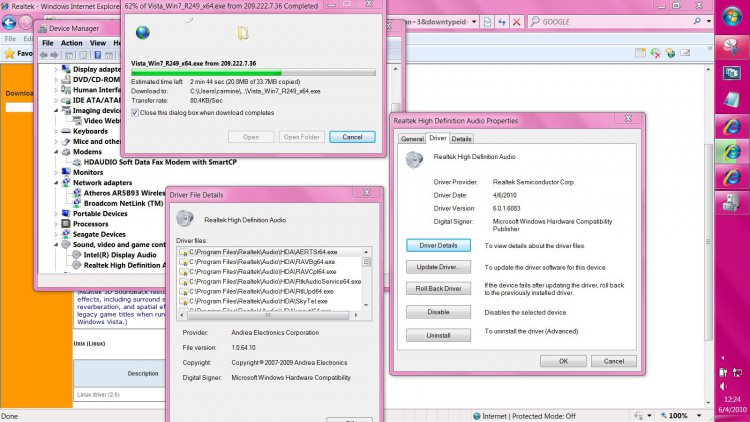Image resolution: width=750 pixels, height=422 pixels.
Task: Click OK in Realtek High Definition Audio Properties
Action: click(563, 361)
